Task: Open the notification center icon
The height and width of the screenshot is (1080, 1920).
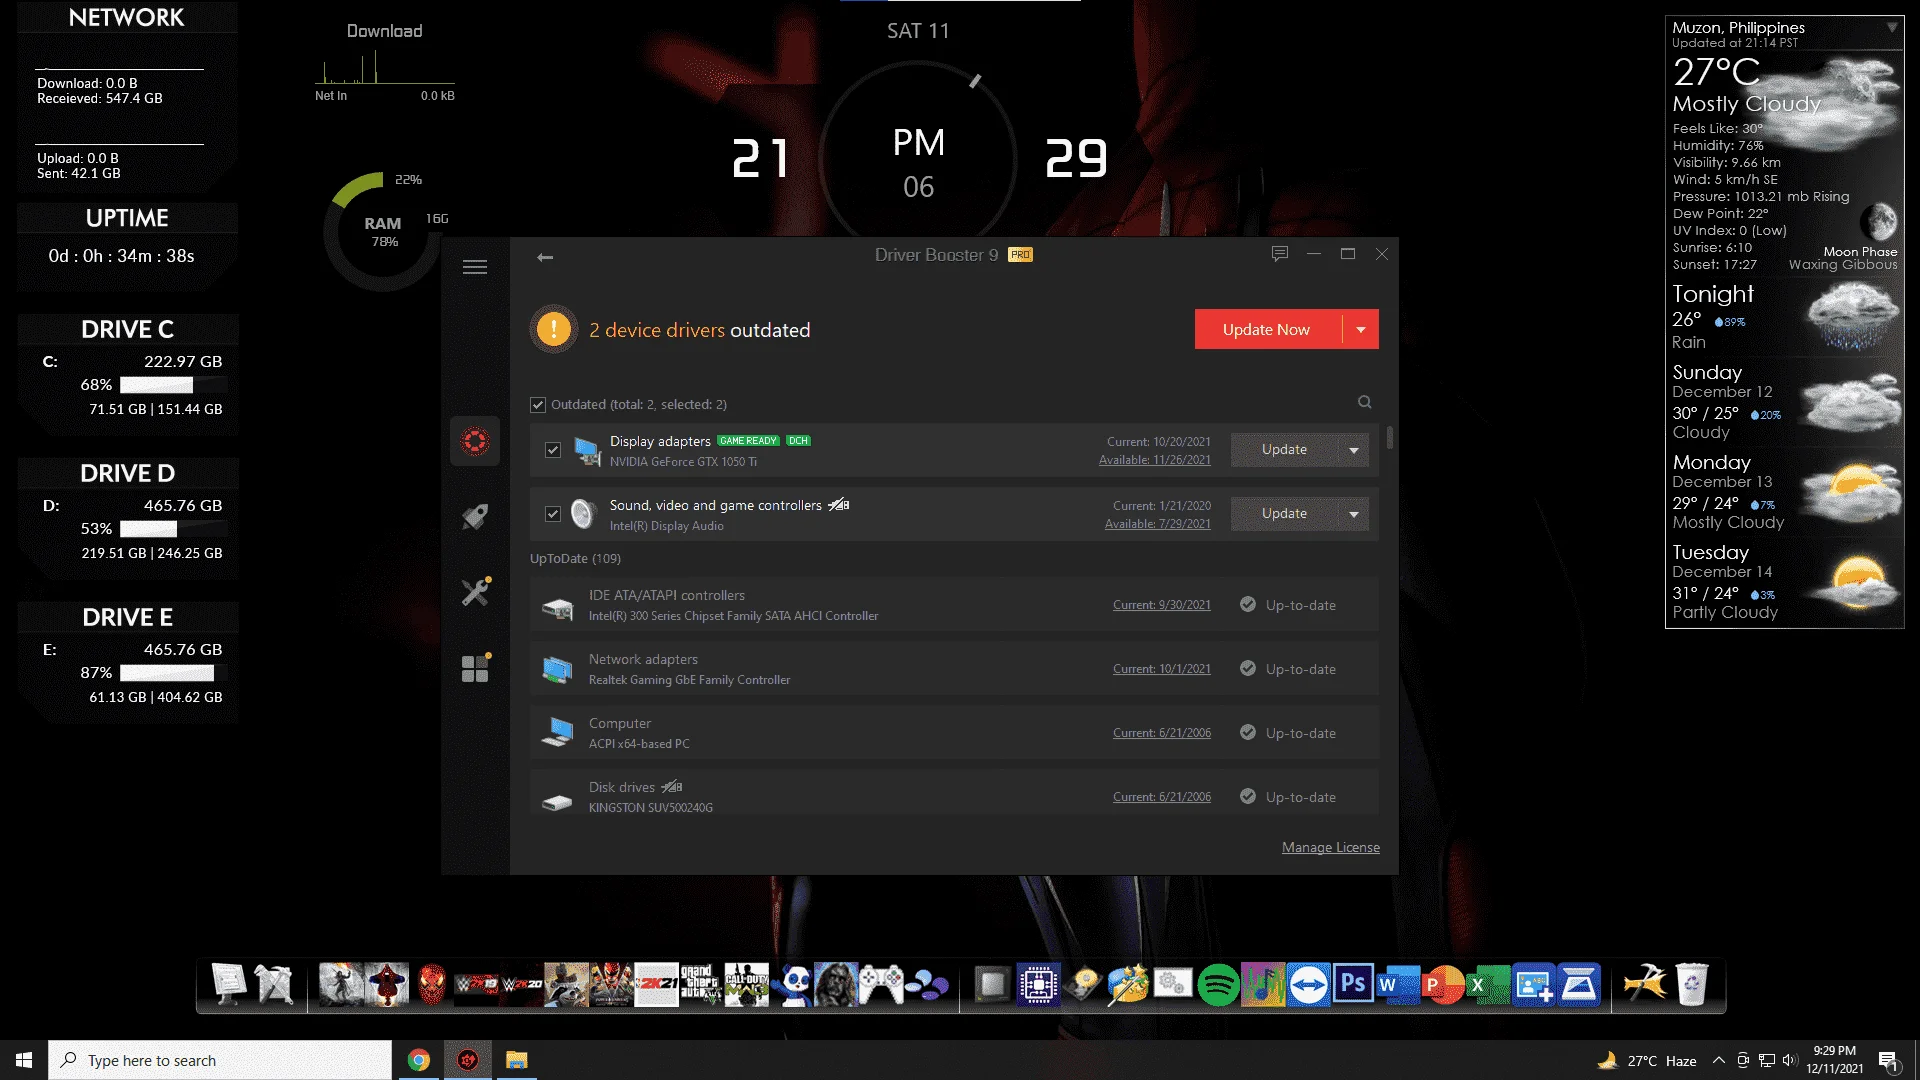Action: coord(1888,1061)
